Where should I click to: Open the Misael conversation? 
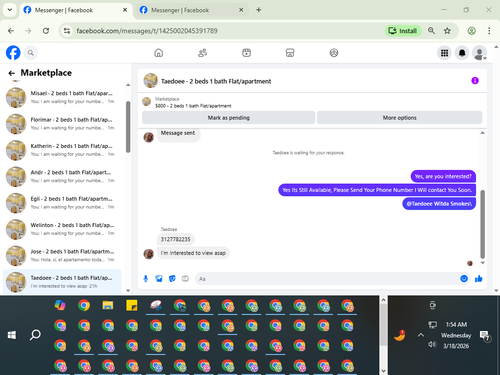[x=62, y=97]
